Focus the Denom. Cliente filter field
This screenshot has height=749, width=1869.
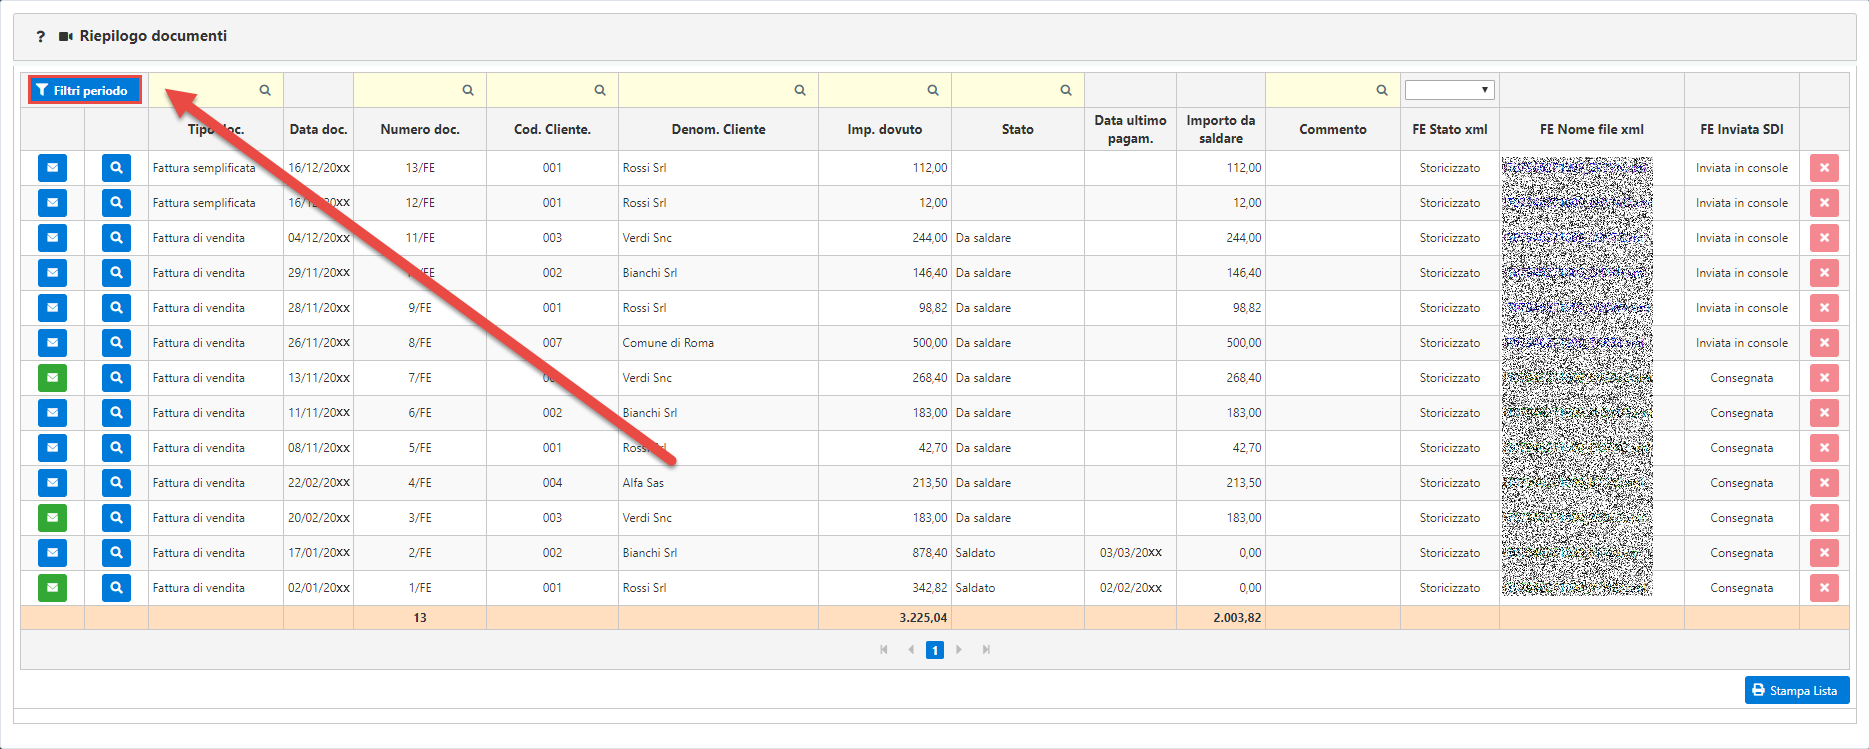718,90
